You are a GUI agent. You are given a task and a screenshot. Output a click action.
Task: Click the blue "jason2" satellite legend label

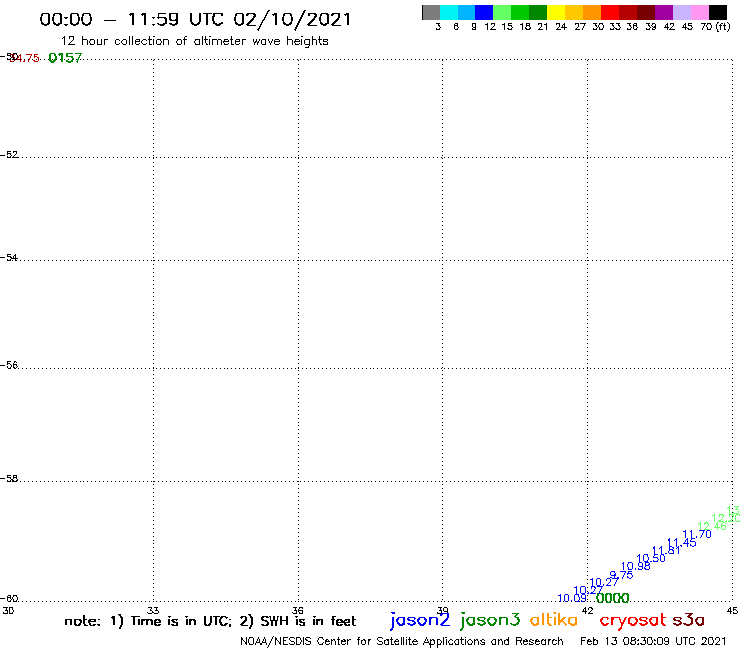click(x=420, y=620)
